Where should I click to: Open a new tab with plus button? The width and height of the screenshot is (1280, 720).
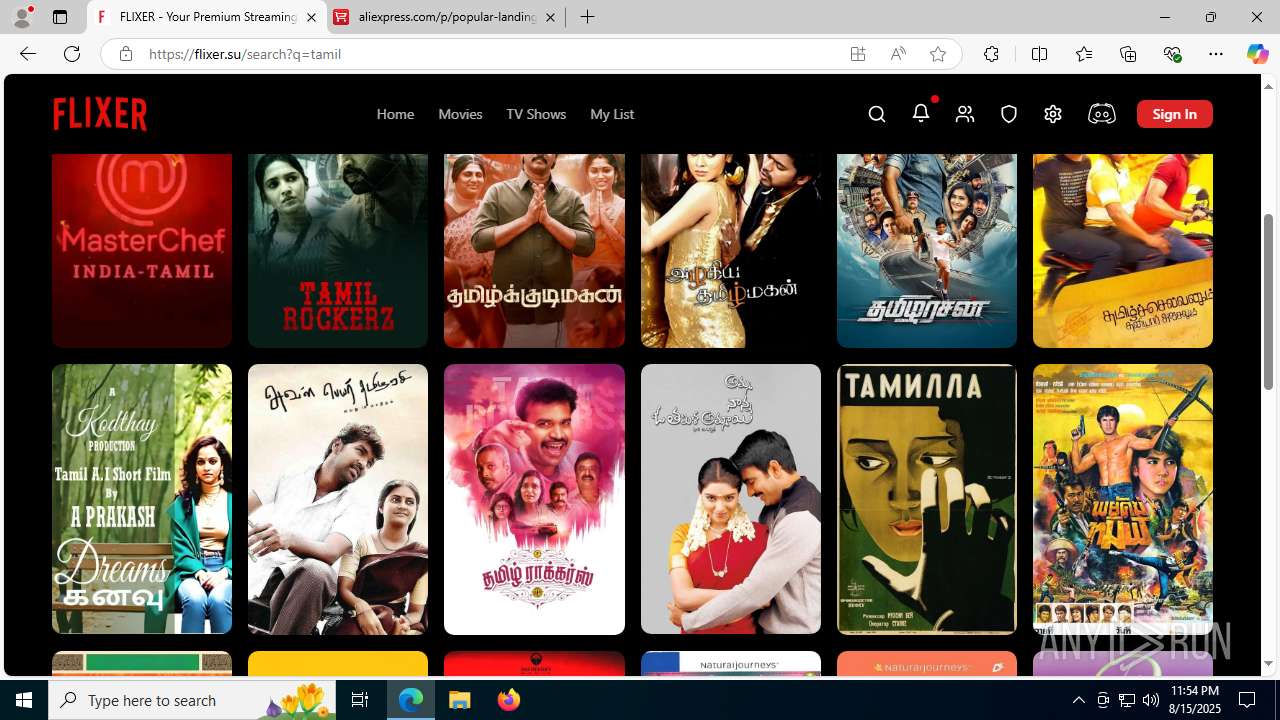tap(588, 17)
